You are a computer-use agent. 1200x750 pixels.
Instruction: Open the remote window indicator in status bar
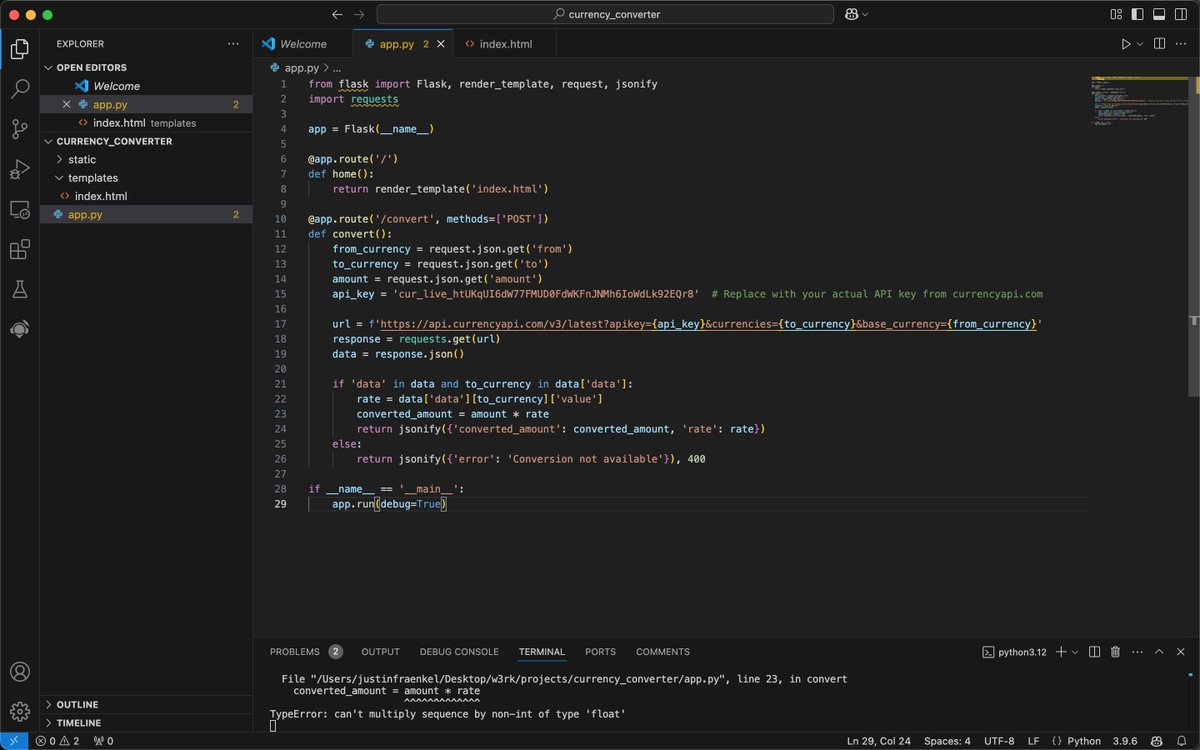pyautogui.click(x=13, y=741)
